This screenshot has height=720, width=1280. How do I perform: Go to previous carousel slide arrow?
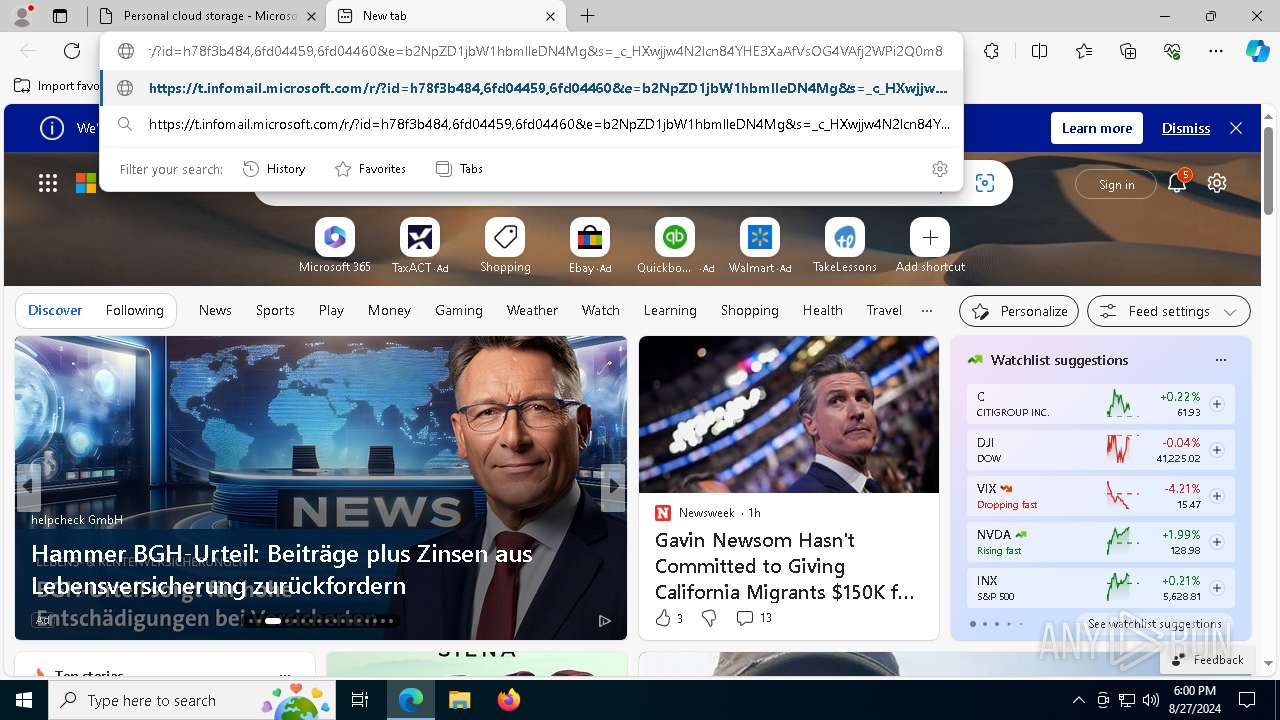click(28, 486)
